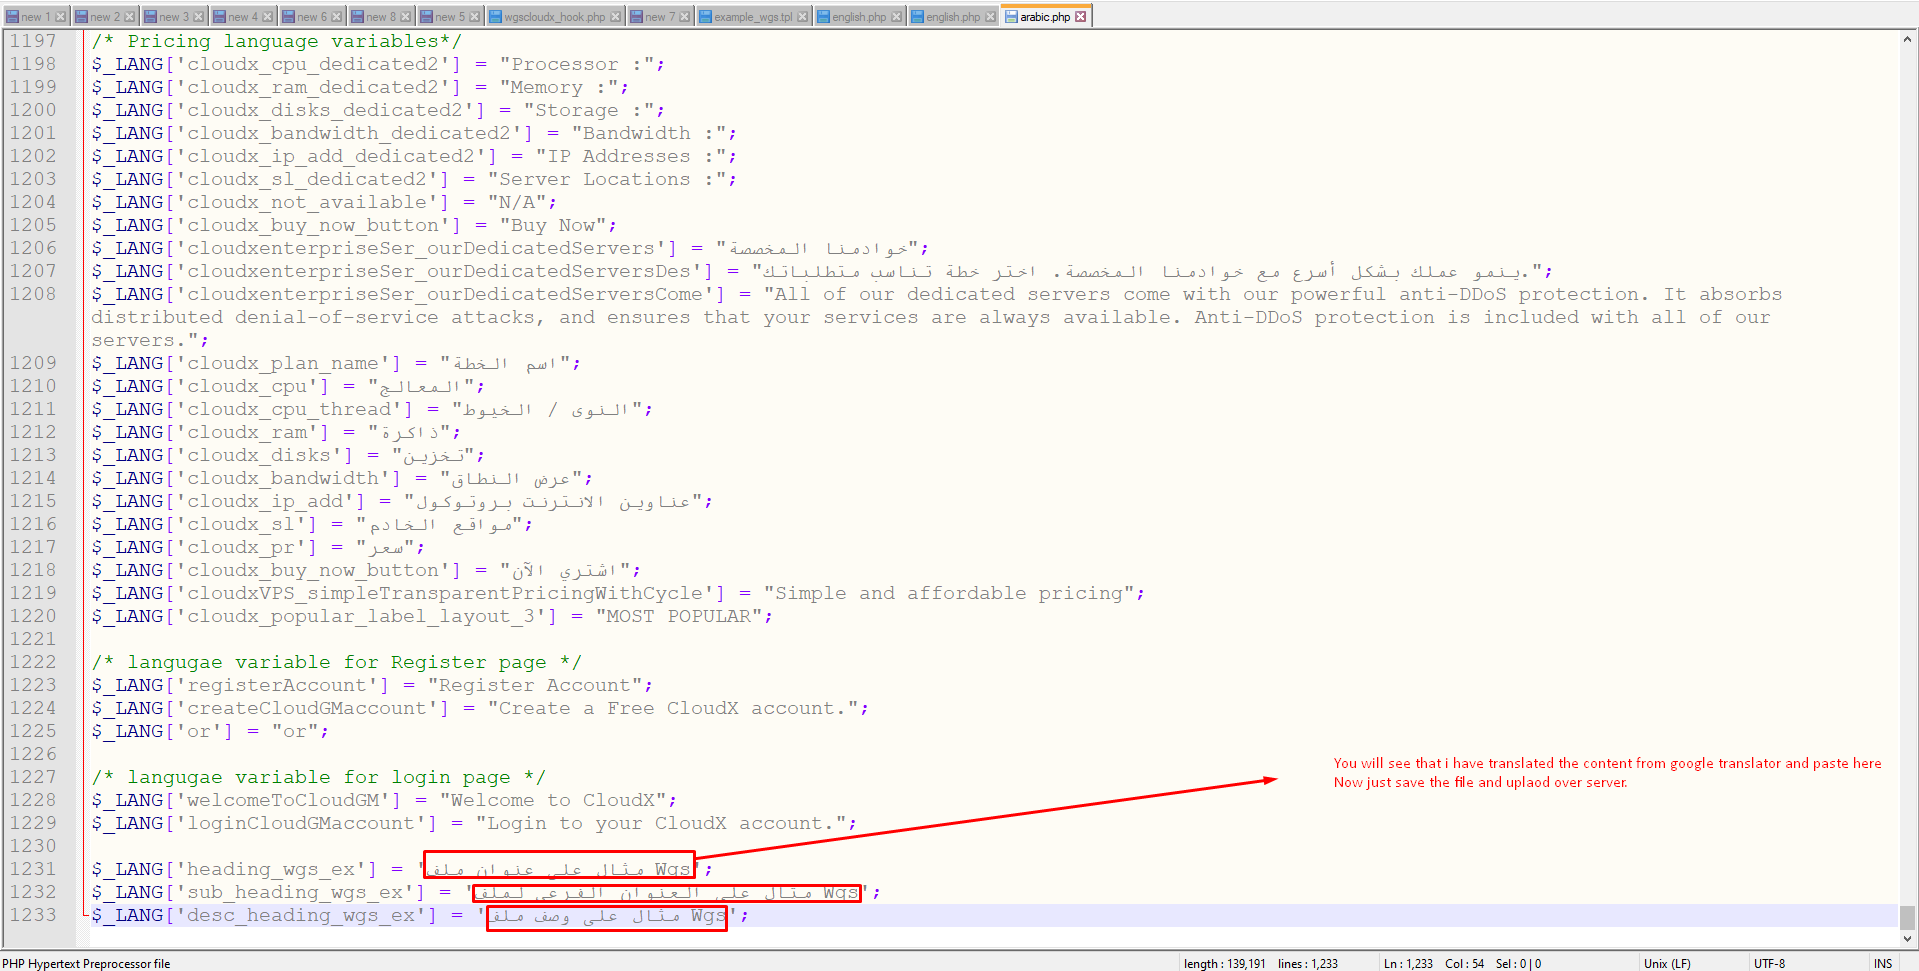This screenshot has height=971, width=1919.
Task: Click the UTF-8 encoding indicator
Action: click(x=1769, y=963)
